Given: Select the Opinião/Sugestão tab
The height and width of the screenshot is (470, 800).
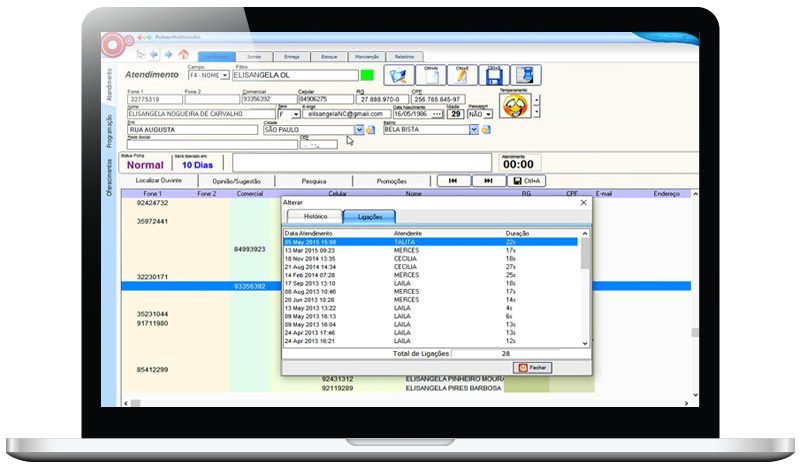Looking at the screenshot, I should [x=237, y=181].
